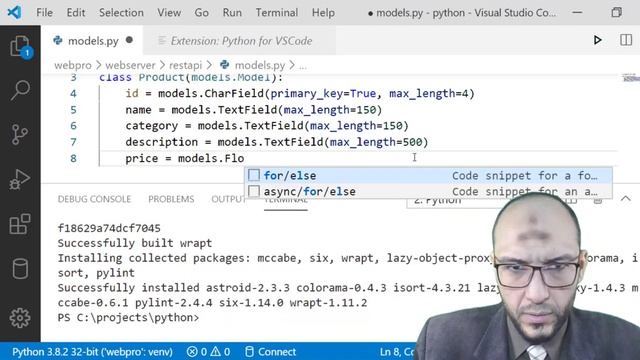Minimize the Visual Studio Code window

click(x=577, y=12)
